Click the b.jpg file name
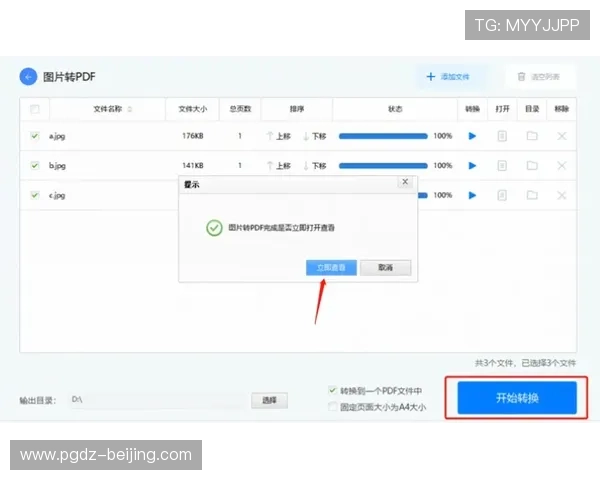Image resolution: width=600 pixels, height=480 pixels. click(x=57, y=165)
